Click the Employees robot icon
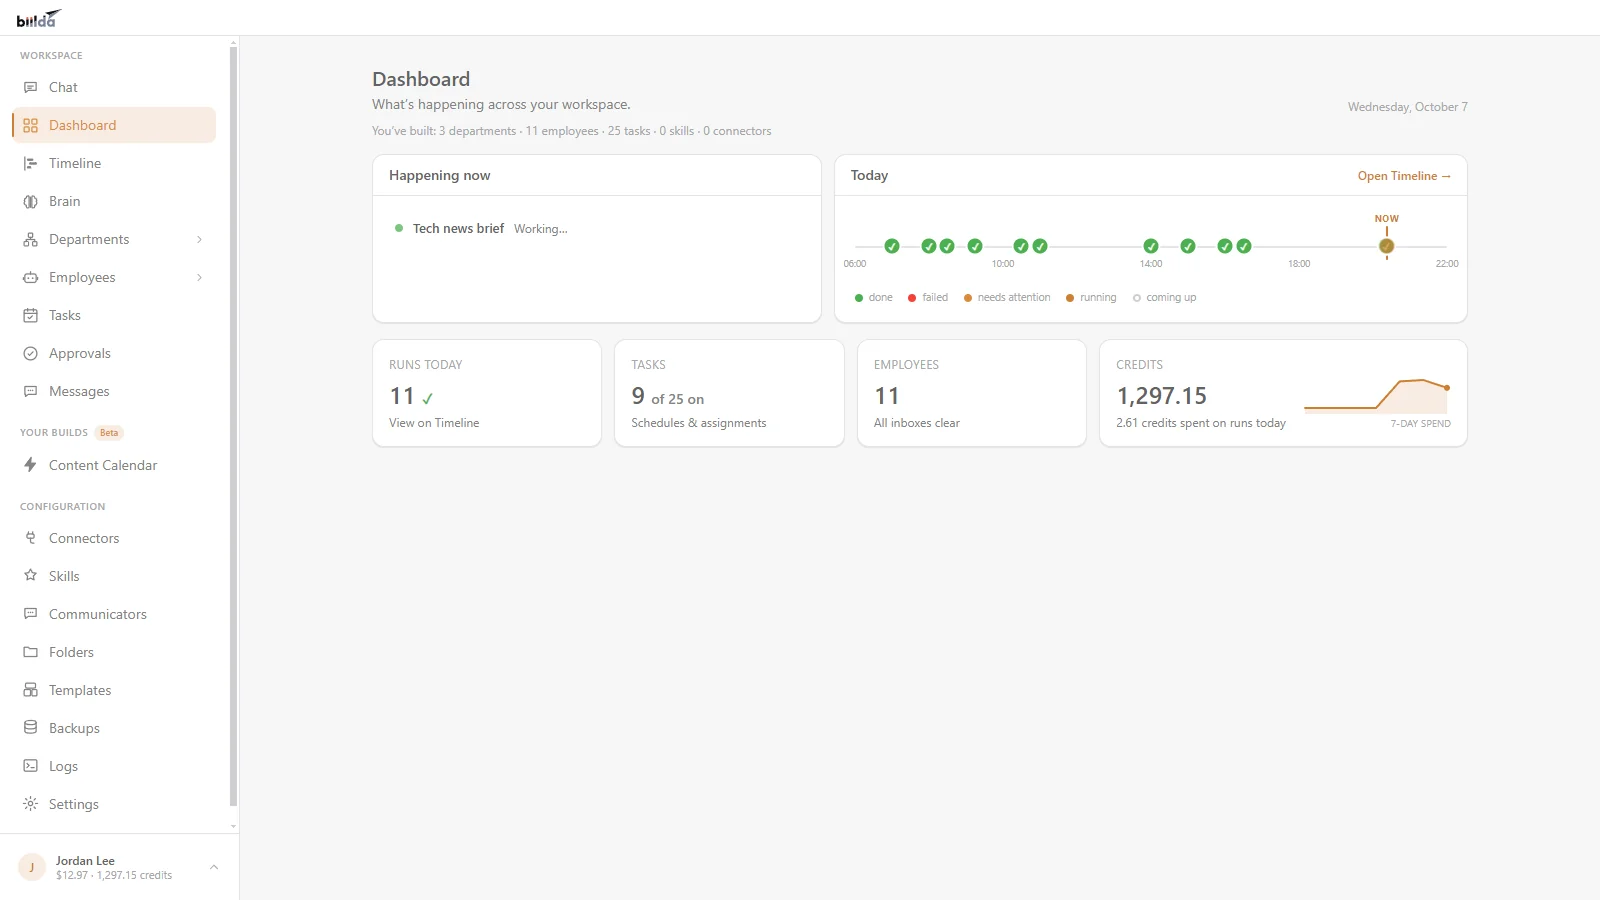The image size is (1600, 900). pos(31,277)
